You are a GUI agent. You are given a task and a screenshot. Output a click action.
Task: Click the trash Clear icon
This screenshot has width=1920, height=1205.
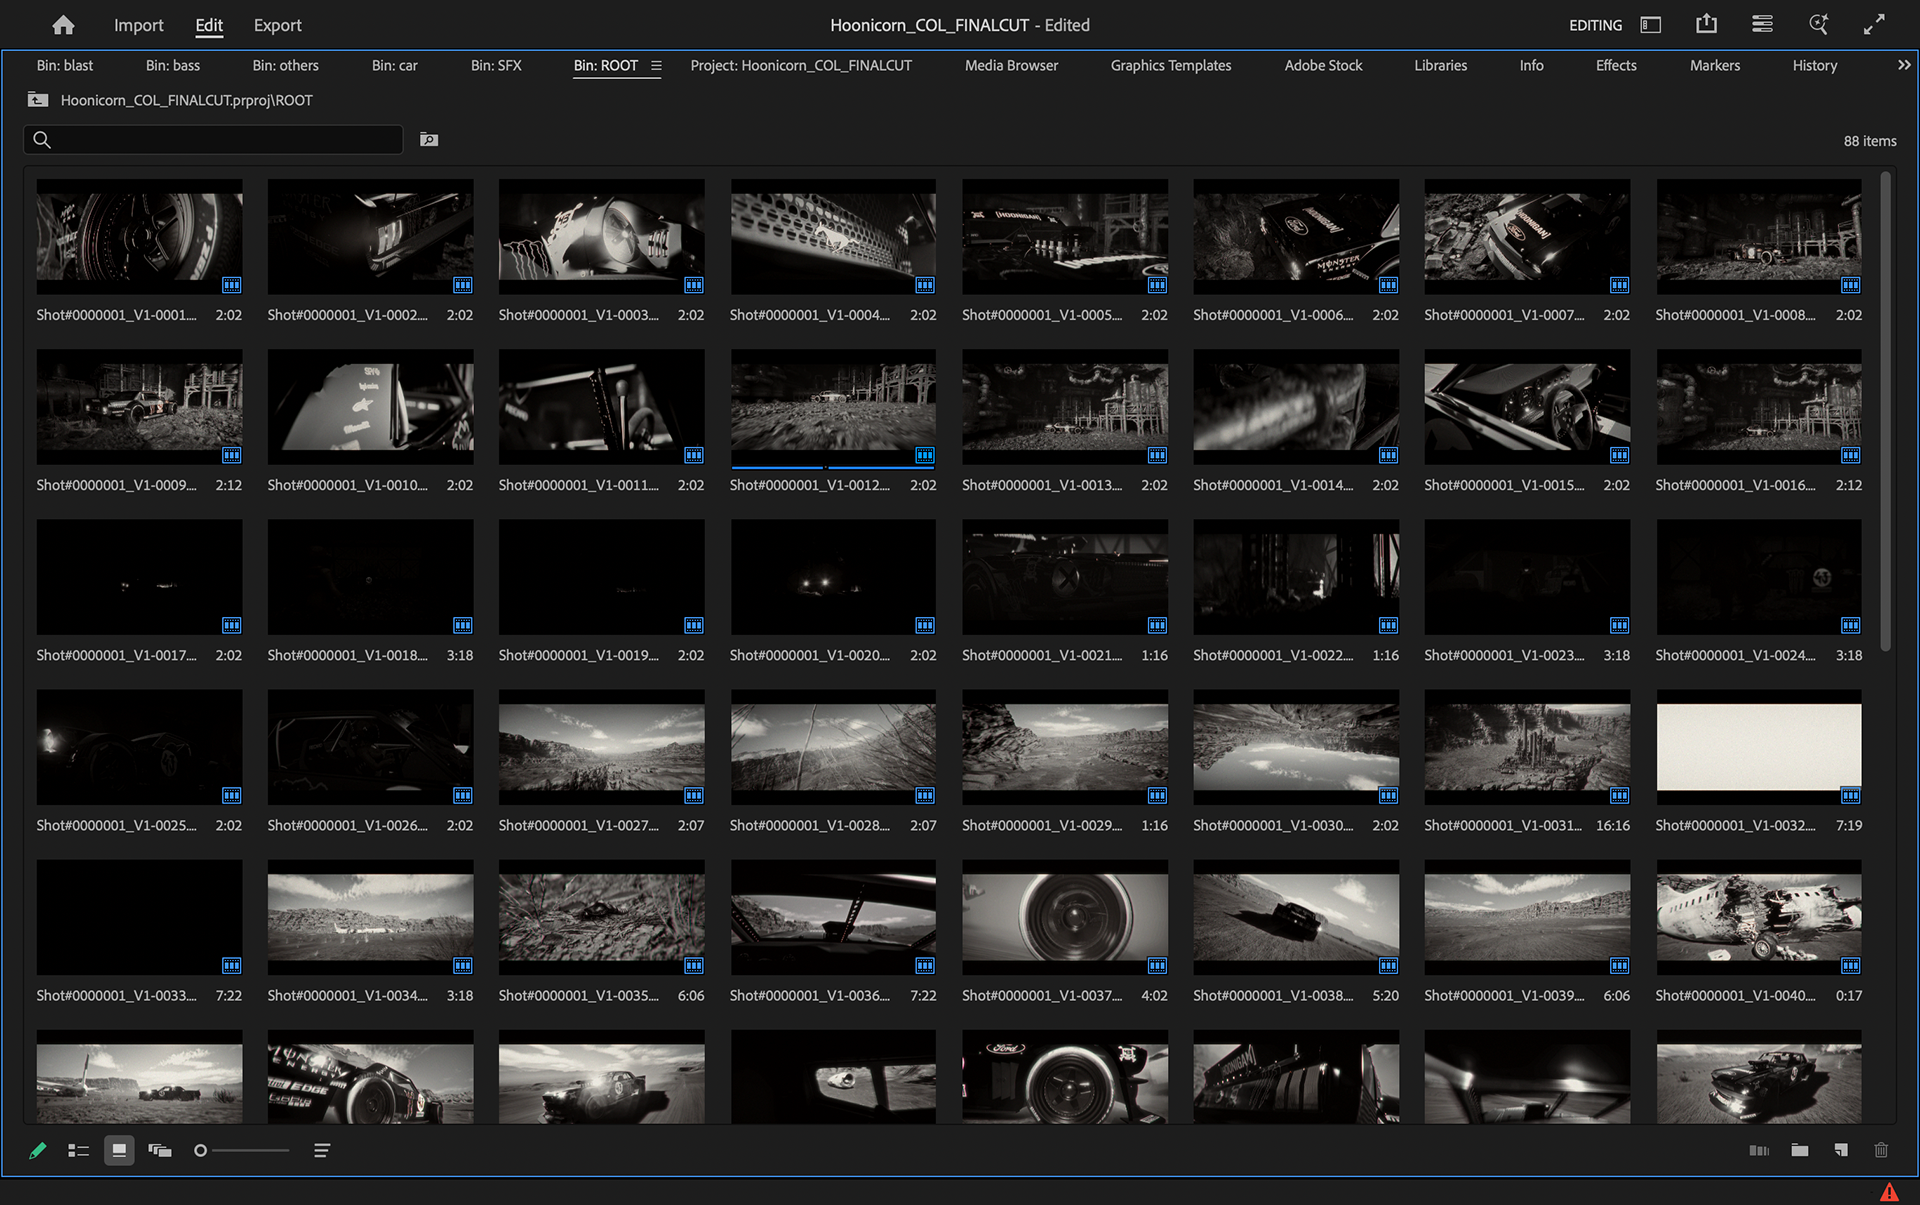1881,1150
